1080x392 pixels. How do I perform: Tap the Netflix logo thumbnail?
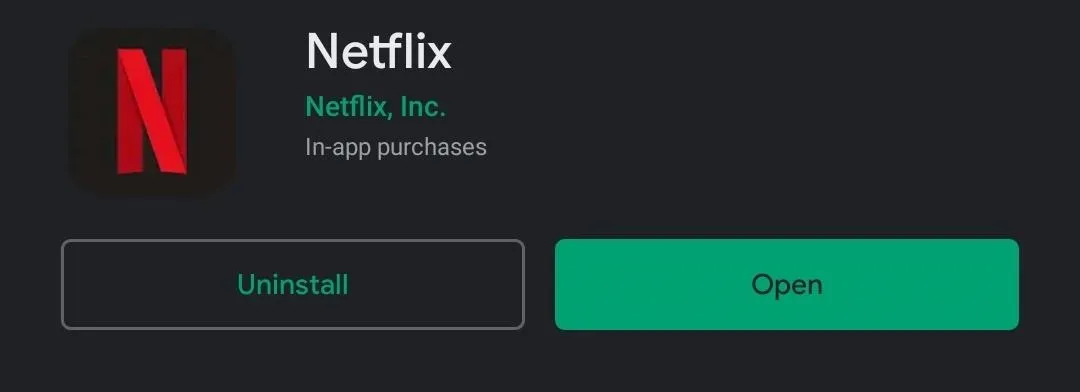(152, 111)
